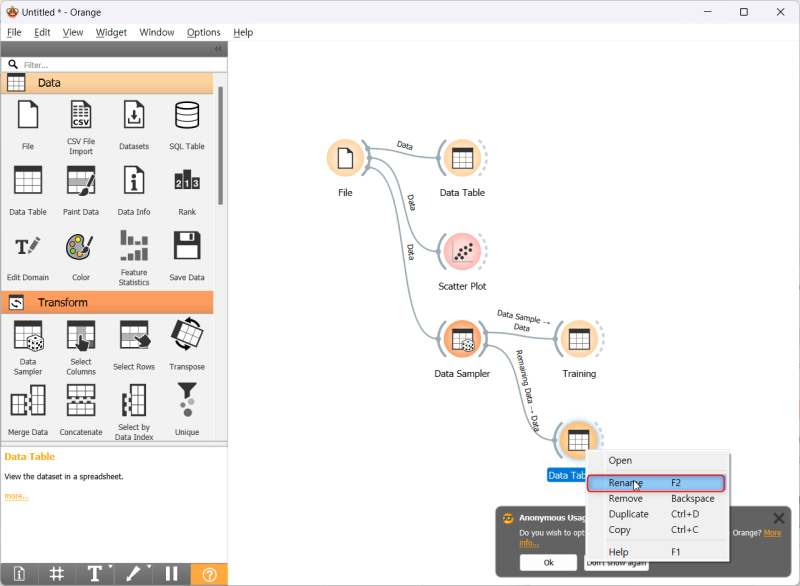
Task: Click Ok on the usage statistics notification
Action: (548, 563)
